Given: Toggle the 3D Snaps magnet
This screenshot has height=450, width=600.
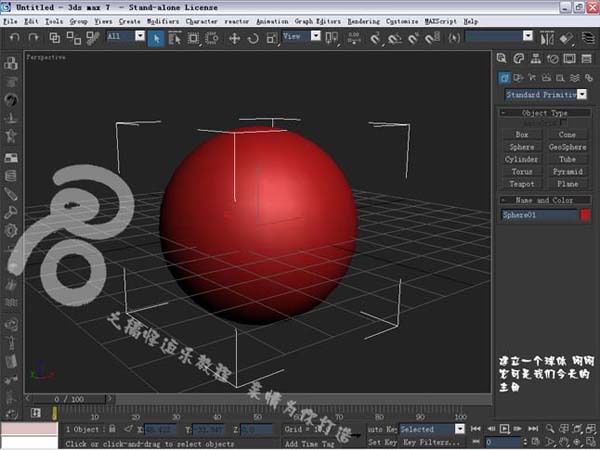Looking at the screenshot, I should click(375, 38).
